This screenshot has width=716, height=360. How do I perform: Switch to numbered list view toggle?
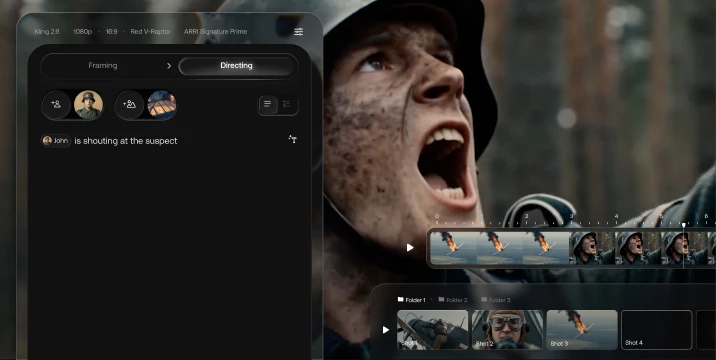[x=287, y=105]
